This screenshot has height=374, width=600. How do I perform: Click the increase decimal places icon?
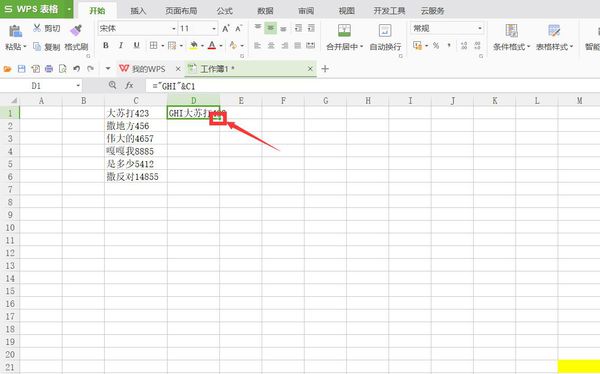pos(464,46)
